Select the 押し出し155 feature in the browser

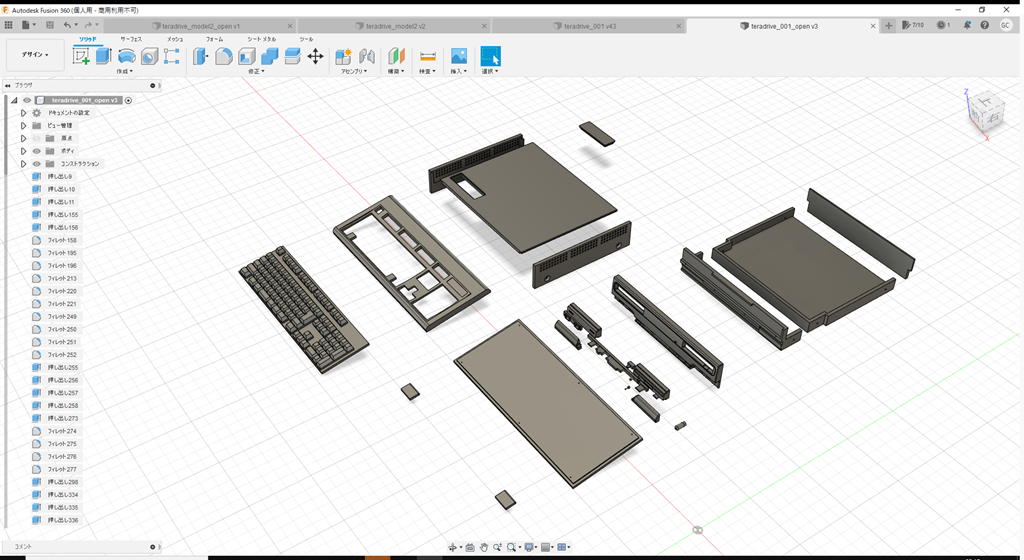(62, 215)
